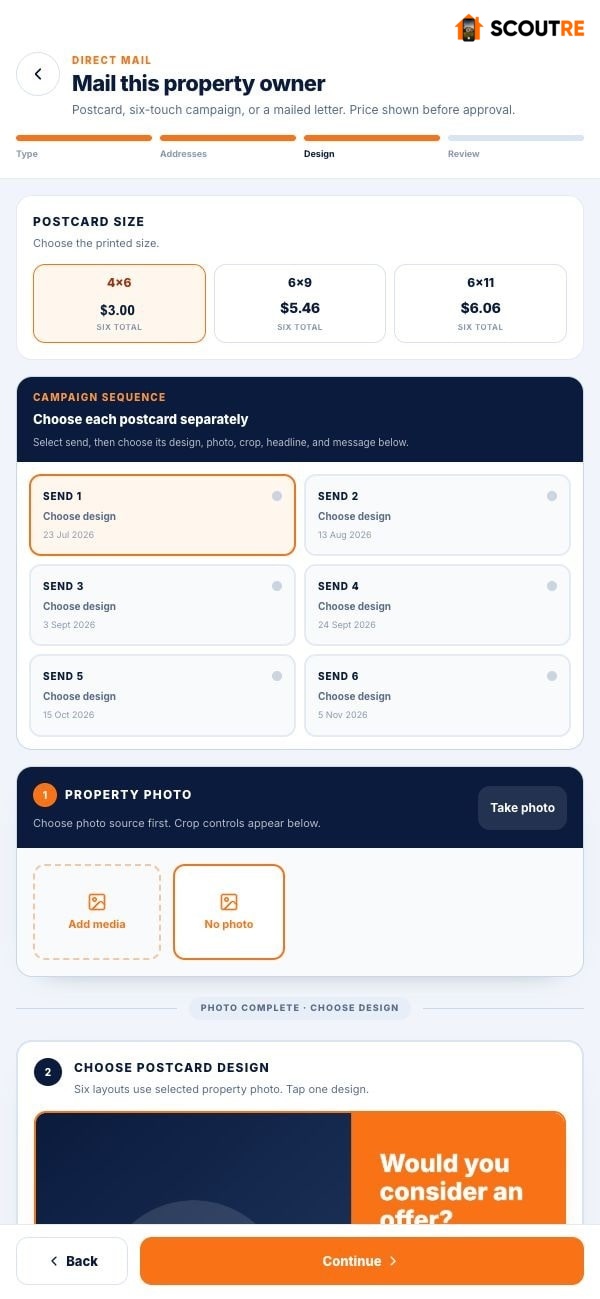Click the bottom Back button
The height and width of the screenshot is (1299, 600).
coord(72,1261)
